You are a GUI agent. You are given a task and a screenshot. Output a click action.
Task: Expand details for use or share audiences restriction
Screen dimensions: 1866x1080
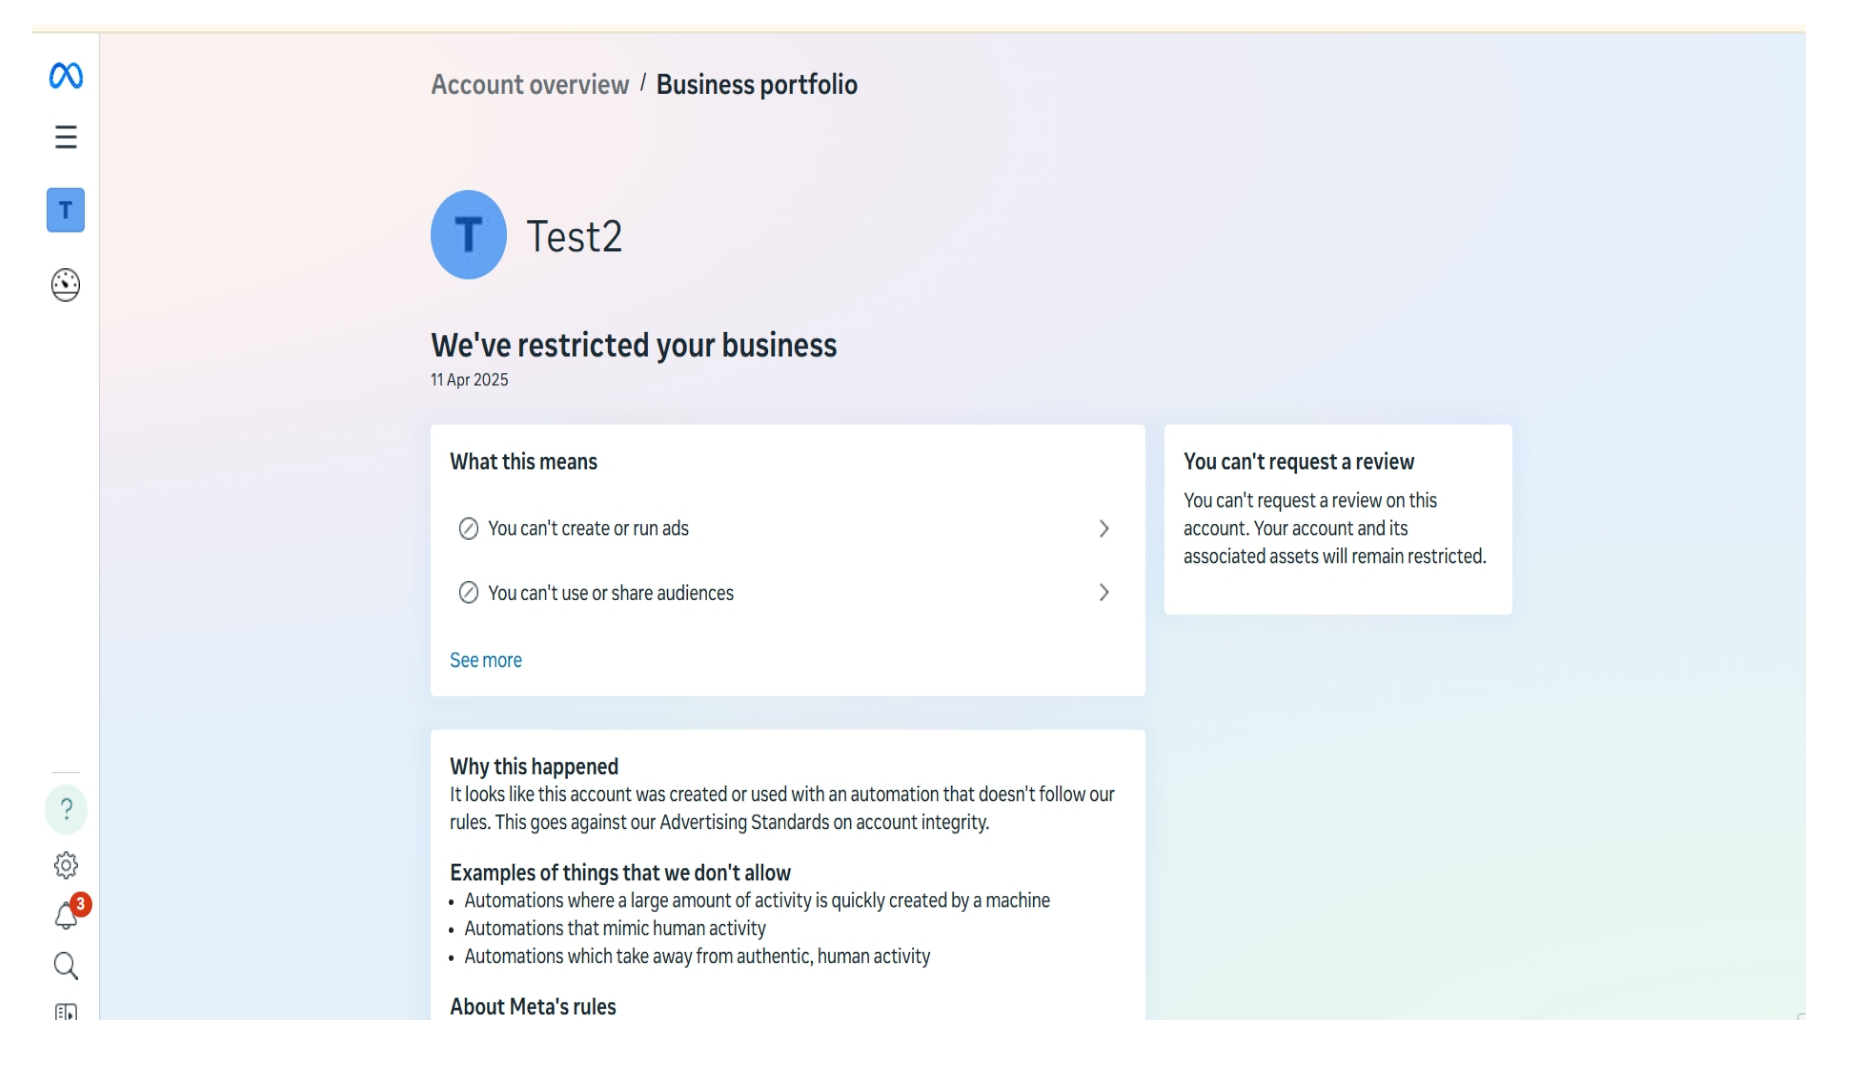click(1104, 592)
